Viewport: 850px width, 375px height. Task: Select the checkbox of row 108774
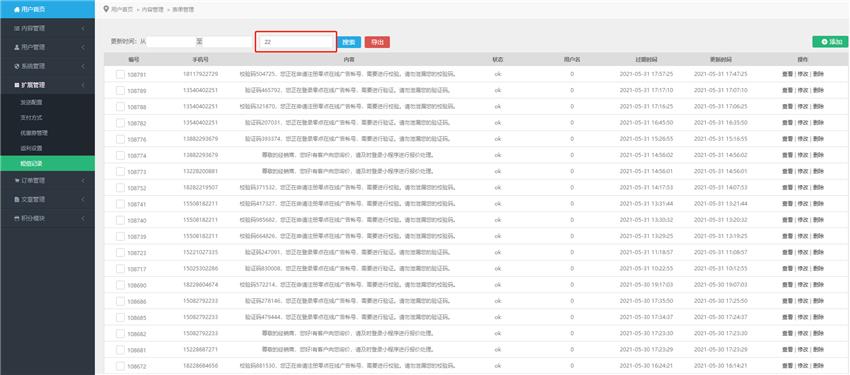pos(120,155)
